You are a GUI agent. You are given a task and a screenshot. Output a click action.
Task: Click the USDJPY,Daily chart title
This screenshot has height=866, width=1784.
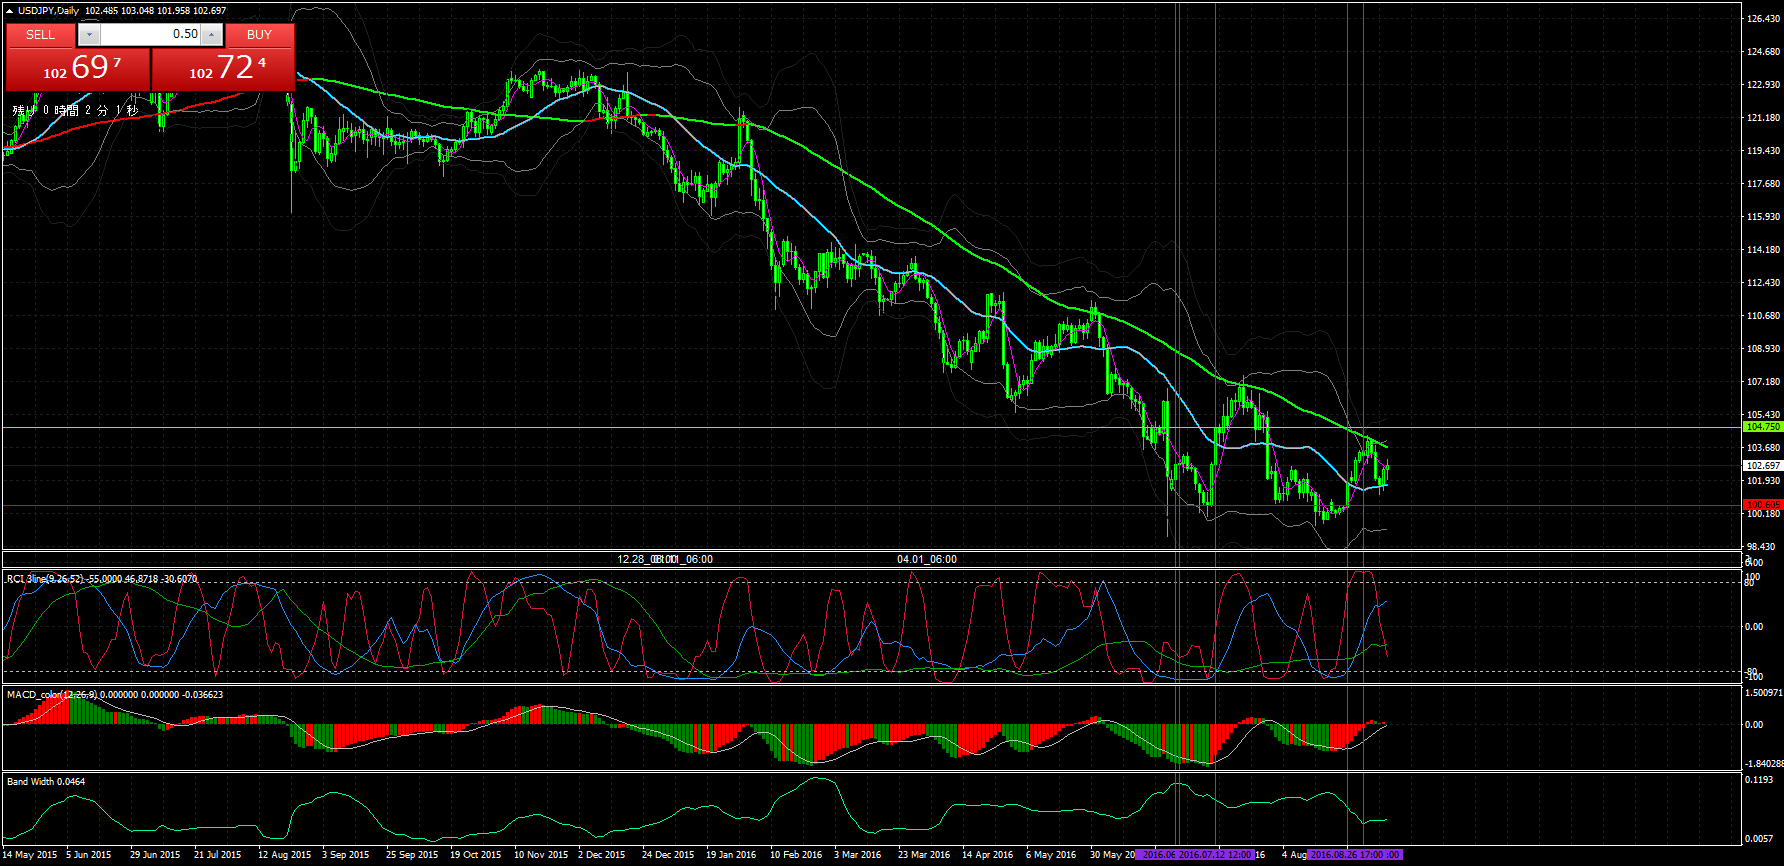49,11
